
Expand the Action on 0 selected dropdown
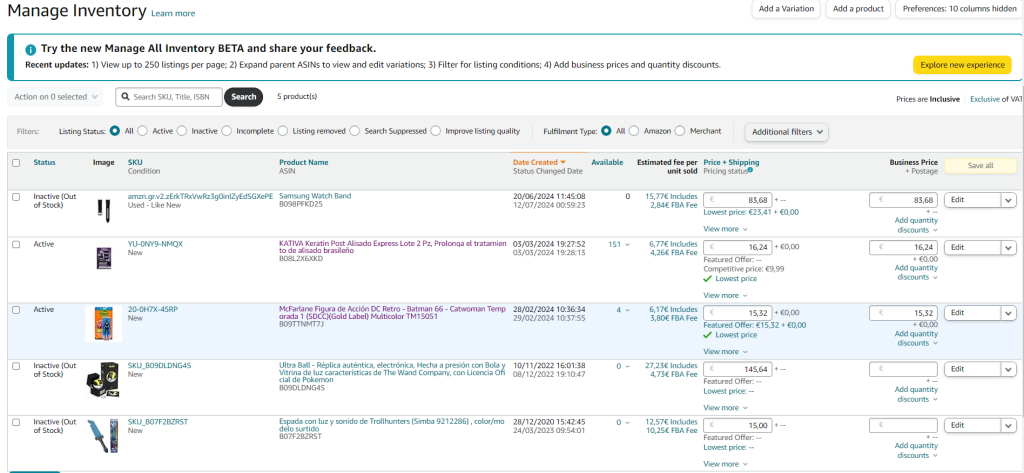click(x=55, y=97)
